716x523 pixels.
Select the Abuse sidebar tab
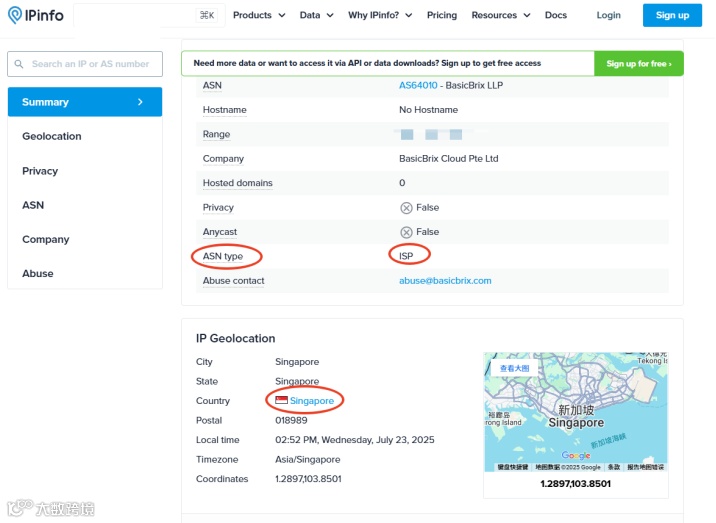click(x=85, y=274)
